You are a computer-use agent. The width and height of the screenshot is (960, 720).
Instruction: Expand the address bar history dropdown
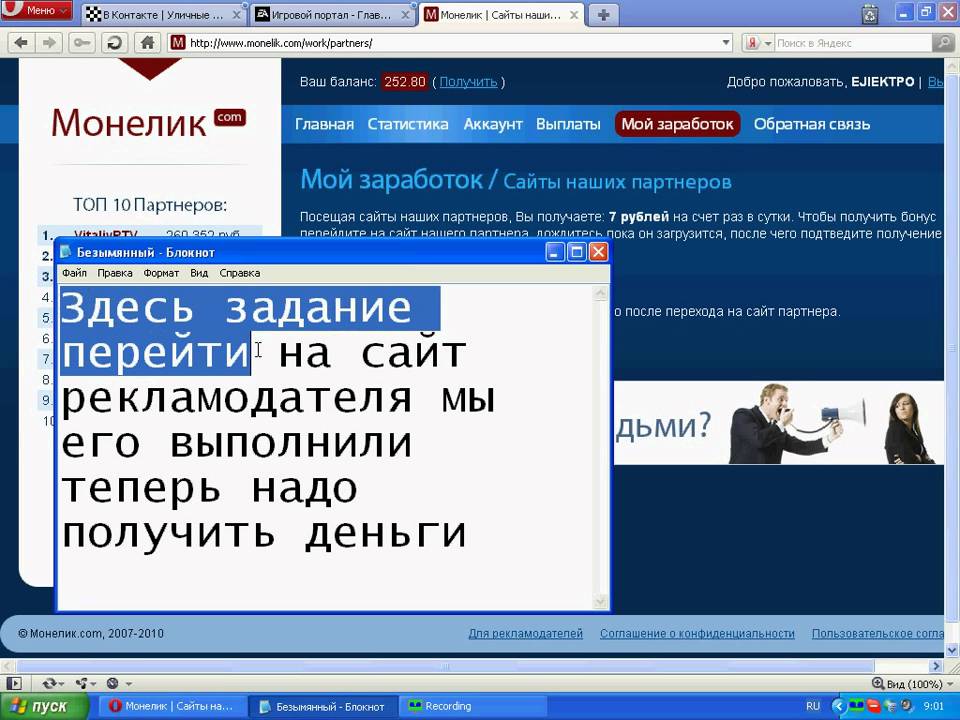(x=727, y=43)
